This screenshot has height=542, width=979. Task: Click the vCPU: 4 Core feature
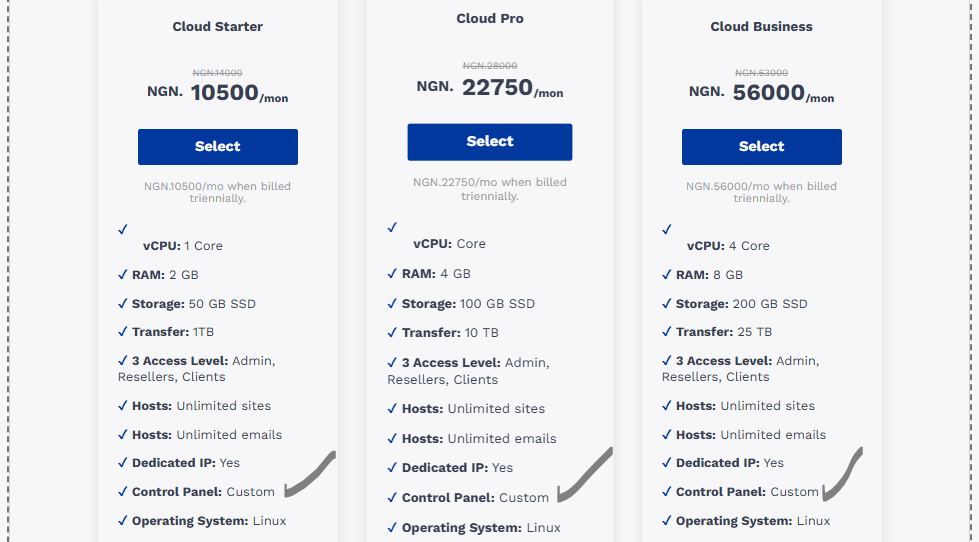pos(728,245)
